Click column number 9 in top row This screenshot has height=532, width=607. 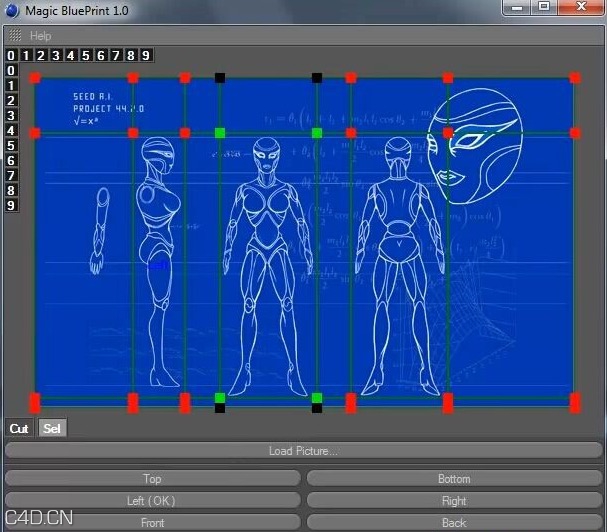pos(146,56)
